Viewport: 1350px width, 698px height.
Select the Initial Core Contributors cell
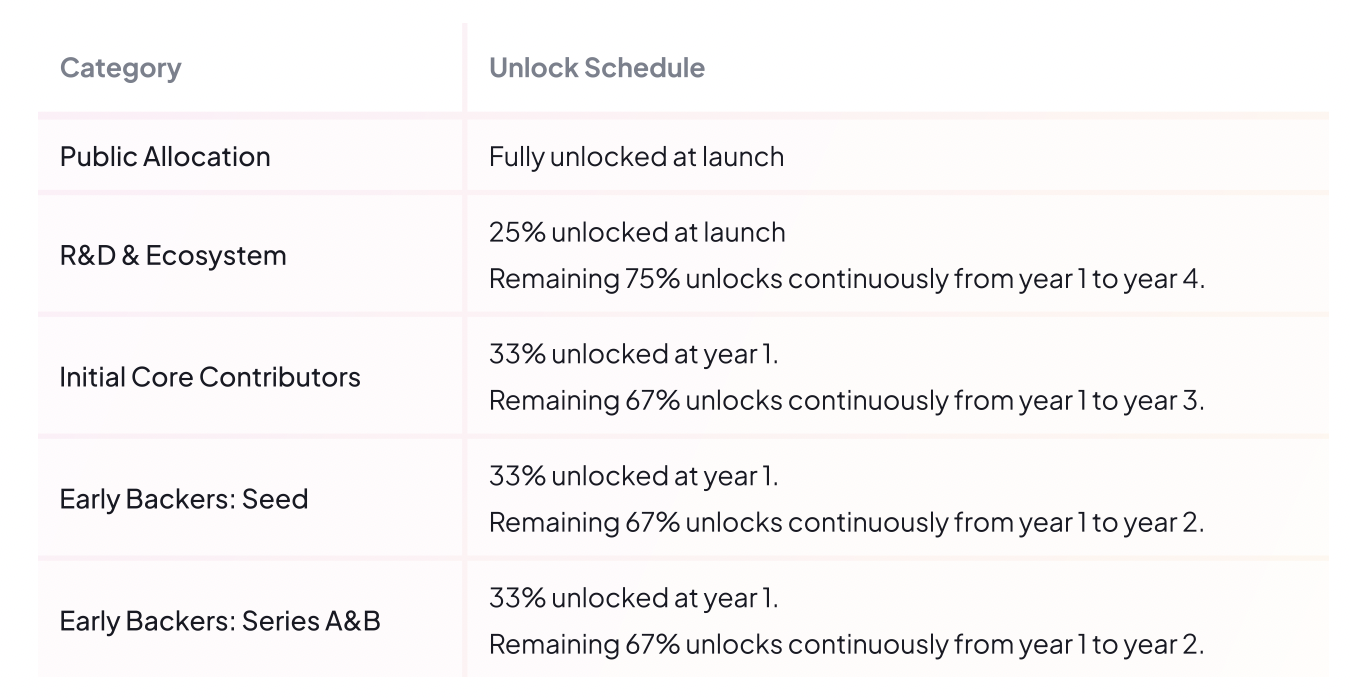(210, 377)
